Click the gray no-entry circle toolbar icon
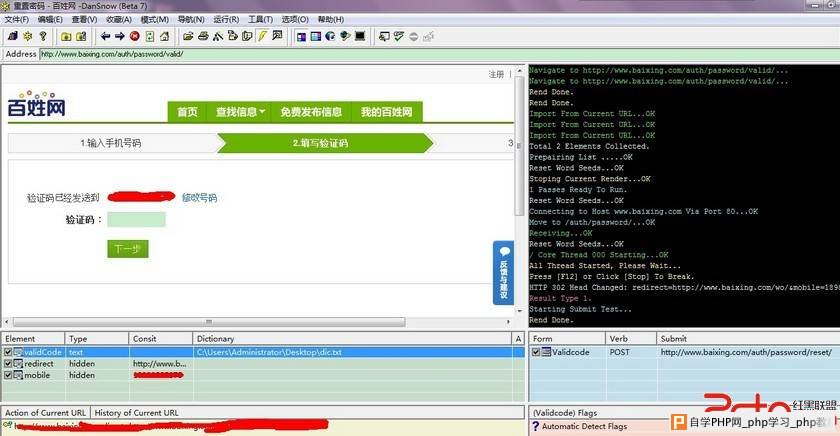The height and width of the screenshot is (436, 840). pos(414,36)
